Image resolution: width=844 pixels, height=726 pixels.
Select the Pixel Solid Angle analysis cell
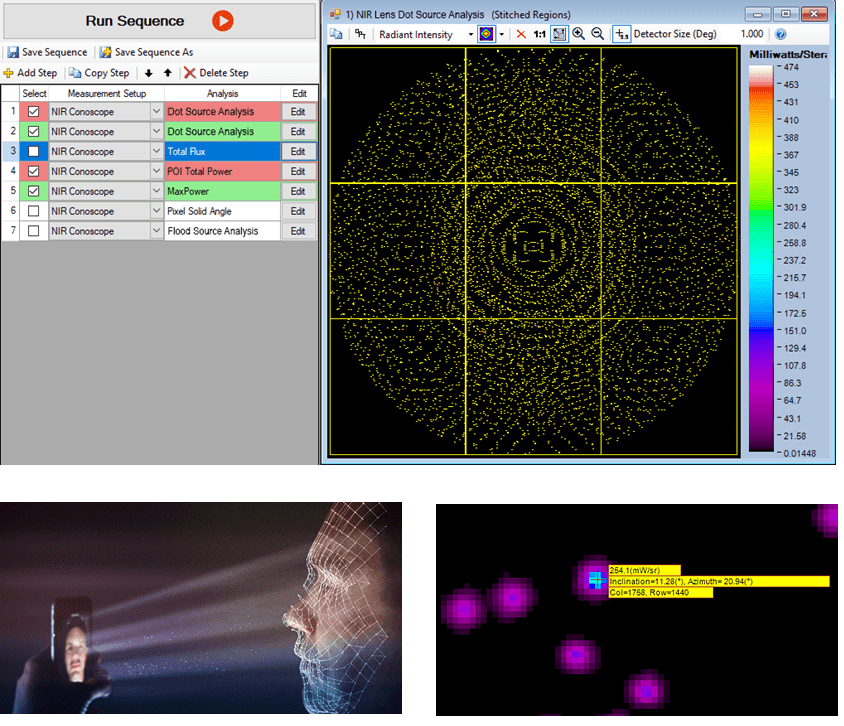coord(222,211)
